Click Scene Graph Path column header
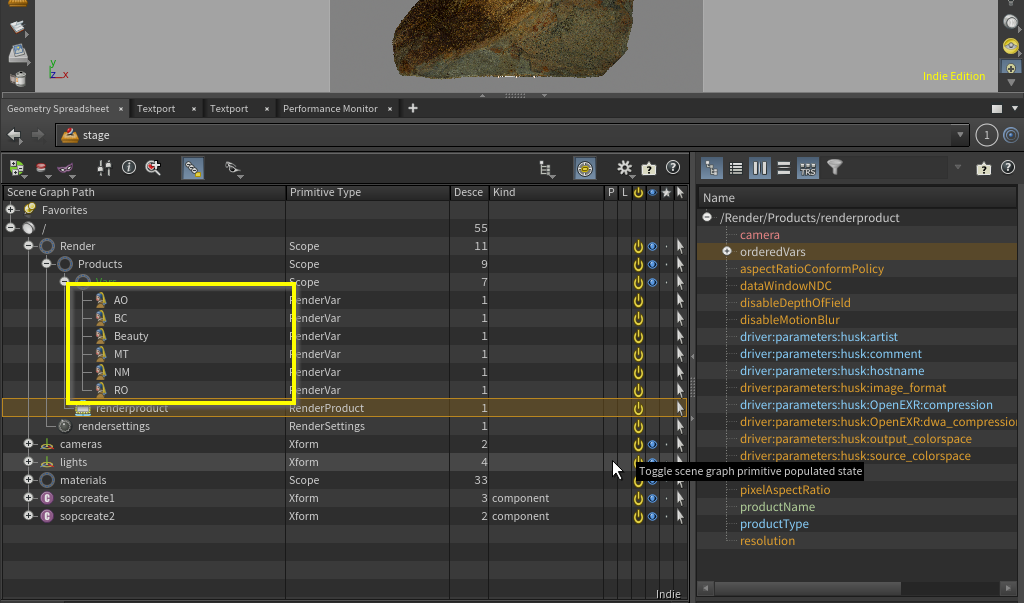This screenshot has height=603, width=1024. tap(144, 192)
